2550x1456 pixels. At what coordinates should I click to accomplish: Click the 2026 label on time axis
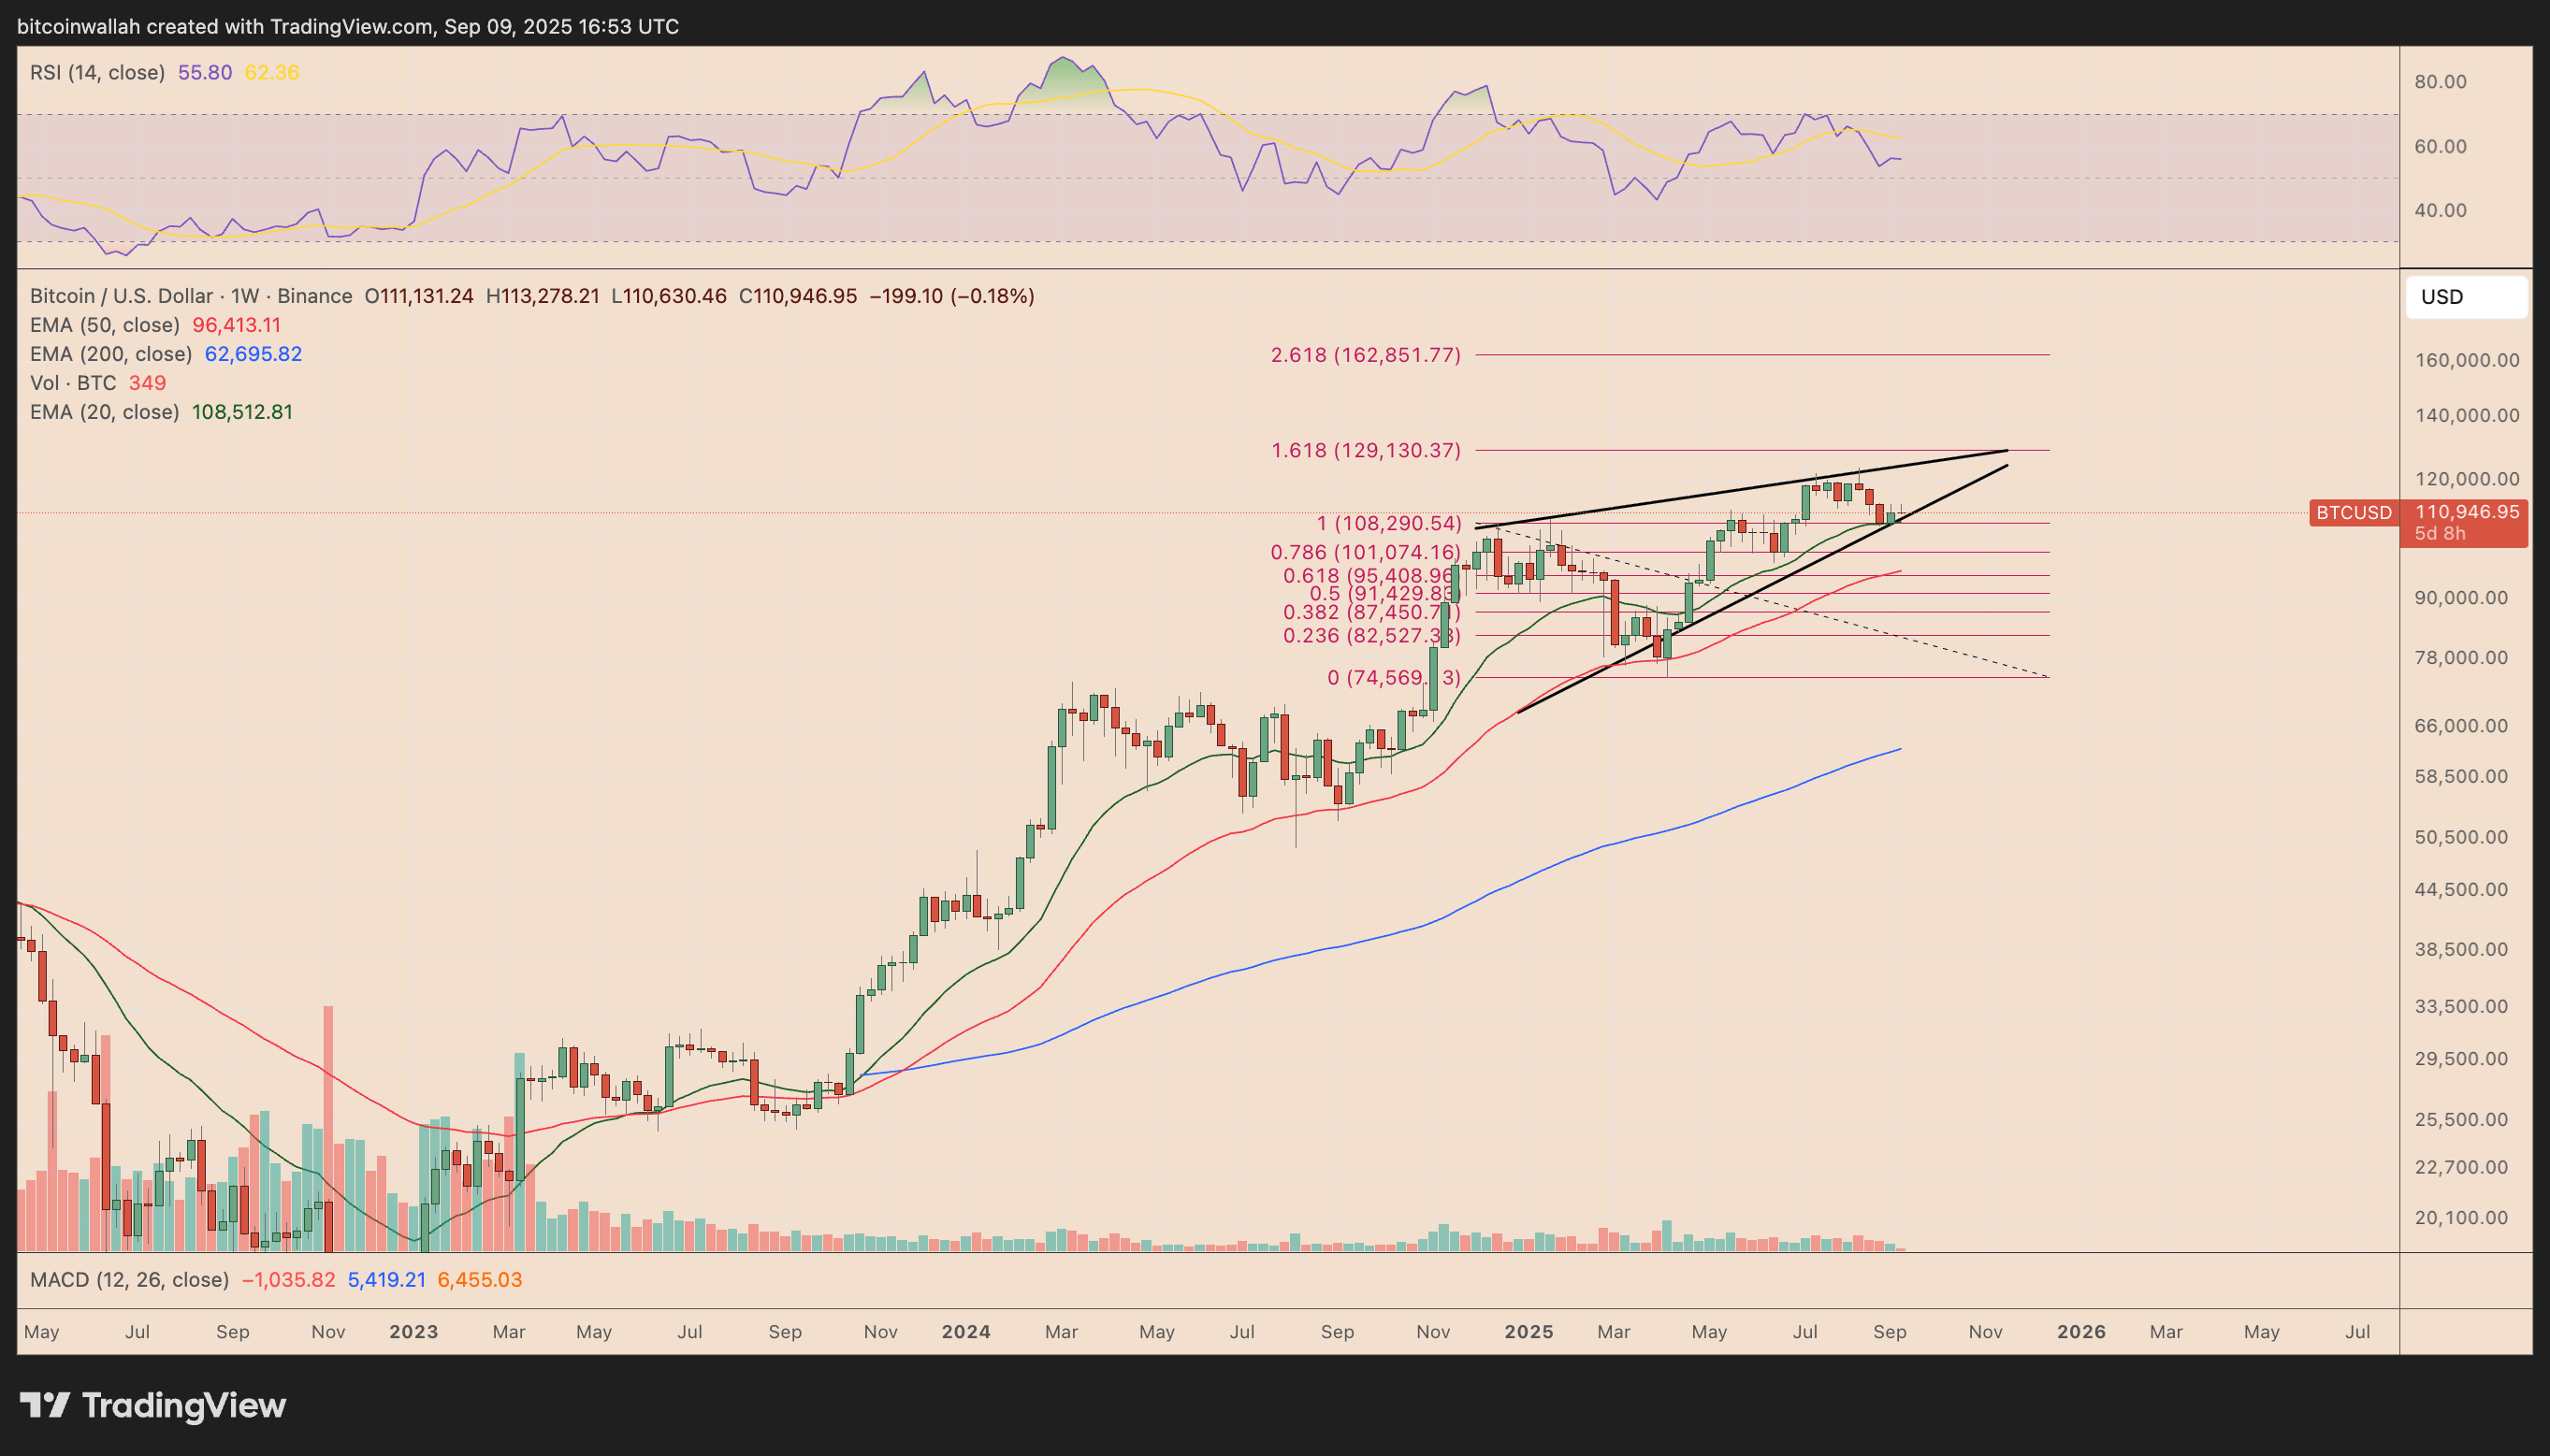pos(2081,1332)
